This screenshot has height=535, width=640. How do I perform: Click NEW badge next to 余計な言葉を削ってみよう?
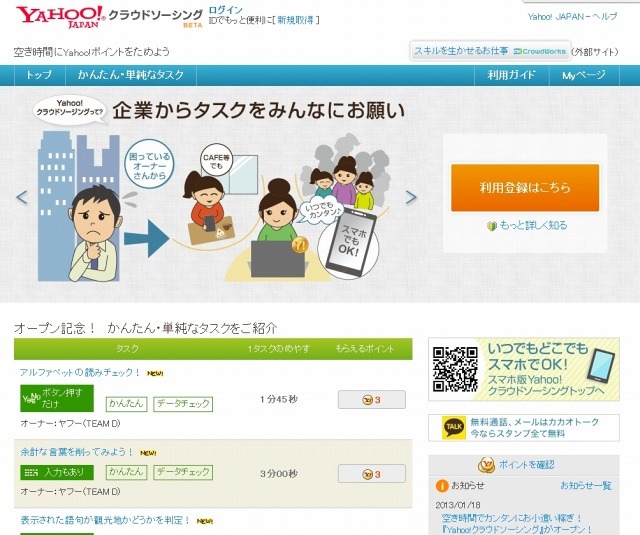coord(148,453)
